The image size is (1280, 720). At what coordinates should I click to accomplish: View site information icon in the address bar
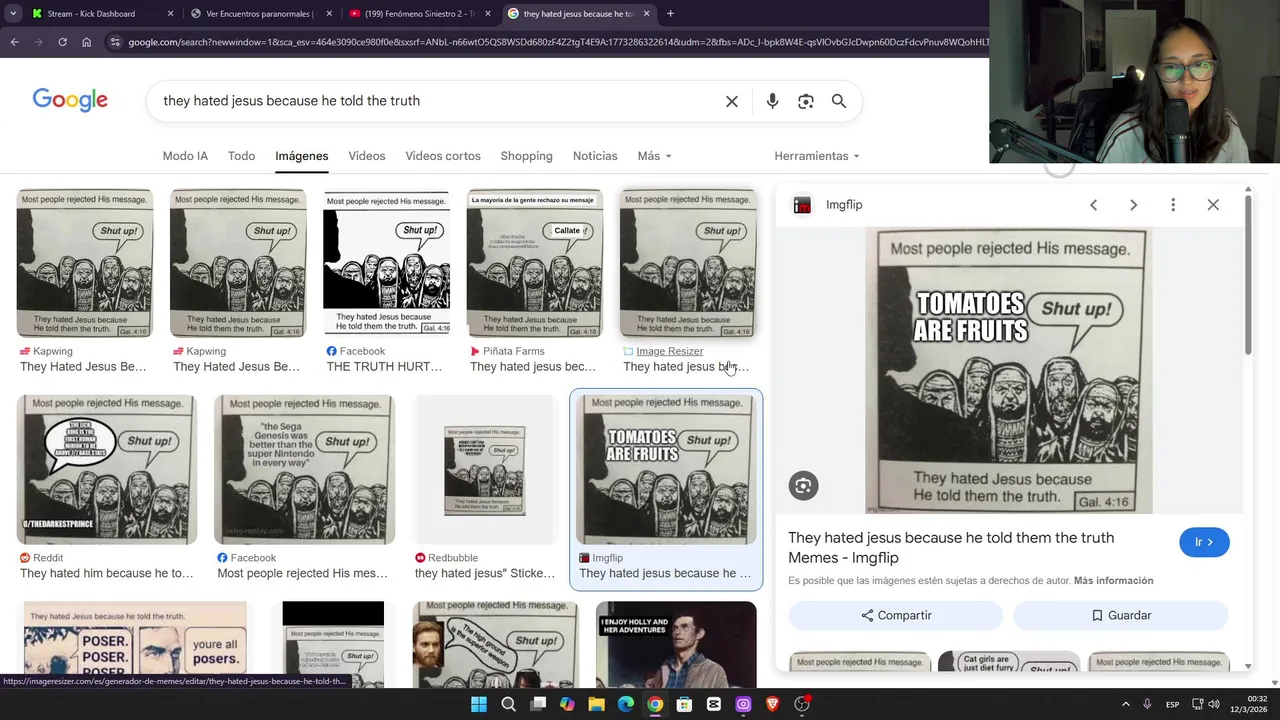click(115, 42)
